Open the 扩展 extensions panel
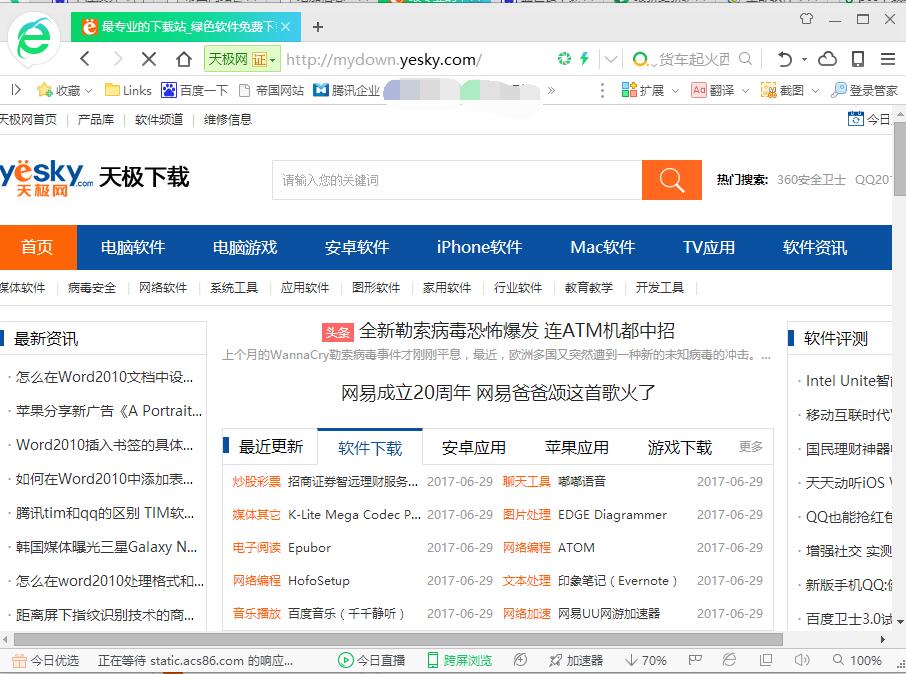Screen dimensions: 906x674 click(x=640, y=90)
